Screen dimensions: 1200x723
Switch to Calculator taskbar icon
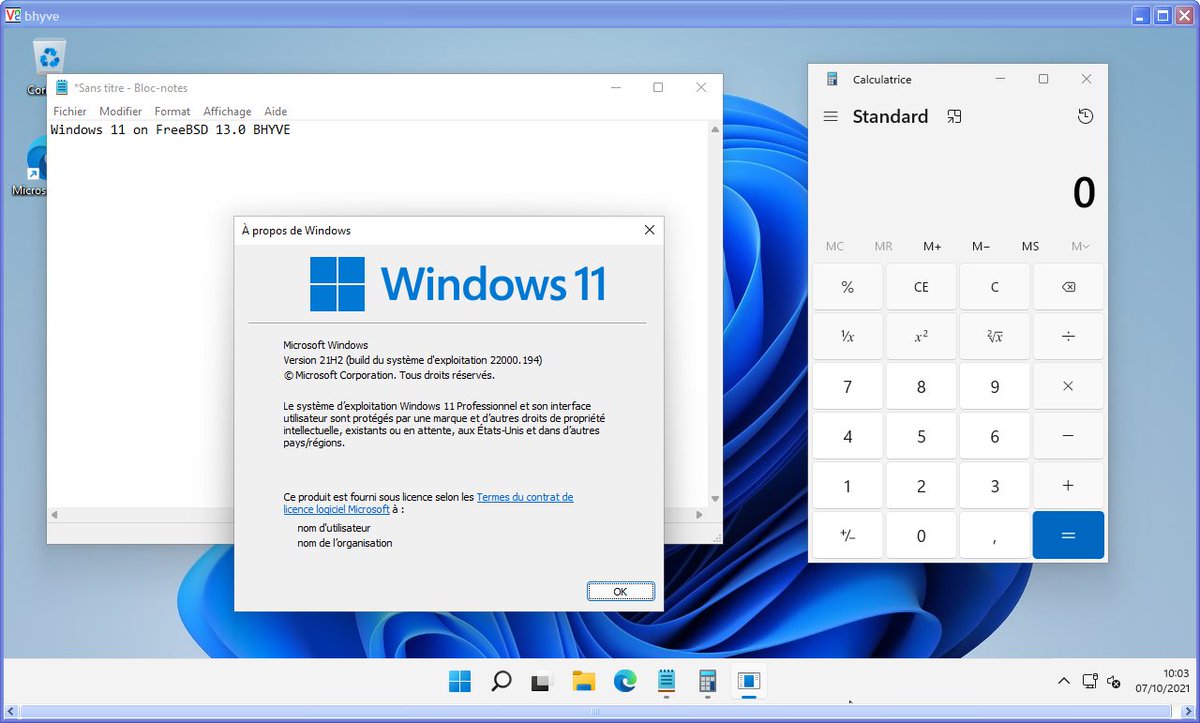pyautogui.click(x=707, y=682)
